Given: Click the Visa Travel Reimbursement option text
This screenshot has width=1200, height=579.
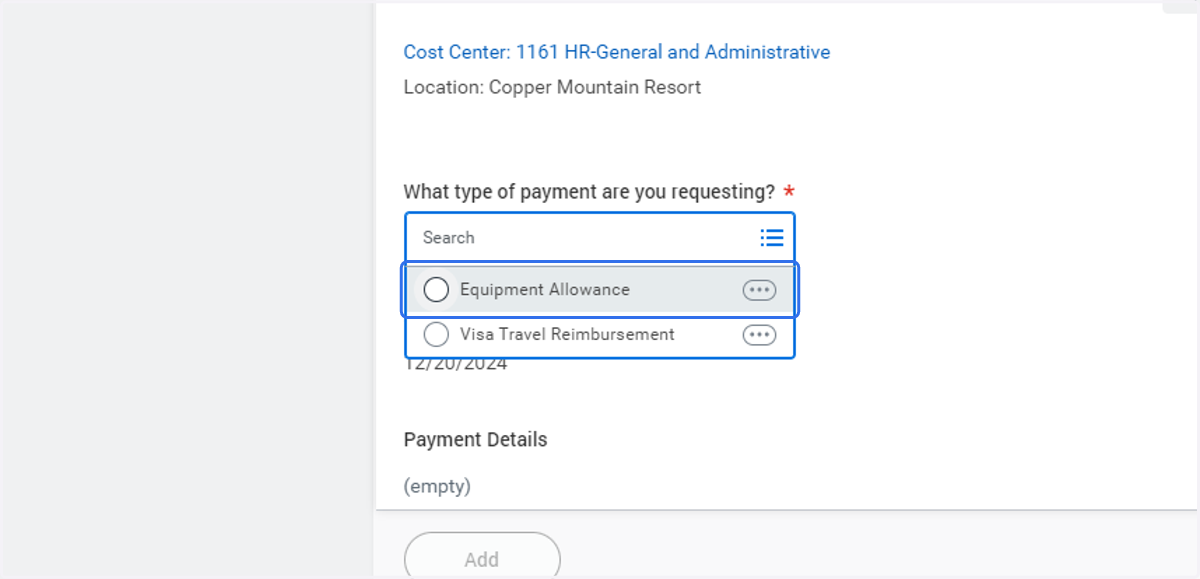Looking at the screenshot, I should click(x=567, y=334).
